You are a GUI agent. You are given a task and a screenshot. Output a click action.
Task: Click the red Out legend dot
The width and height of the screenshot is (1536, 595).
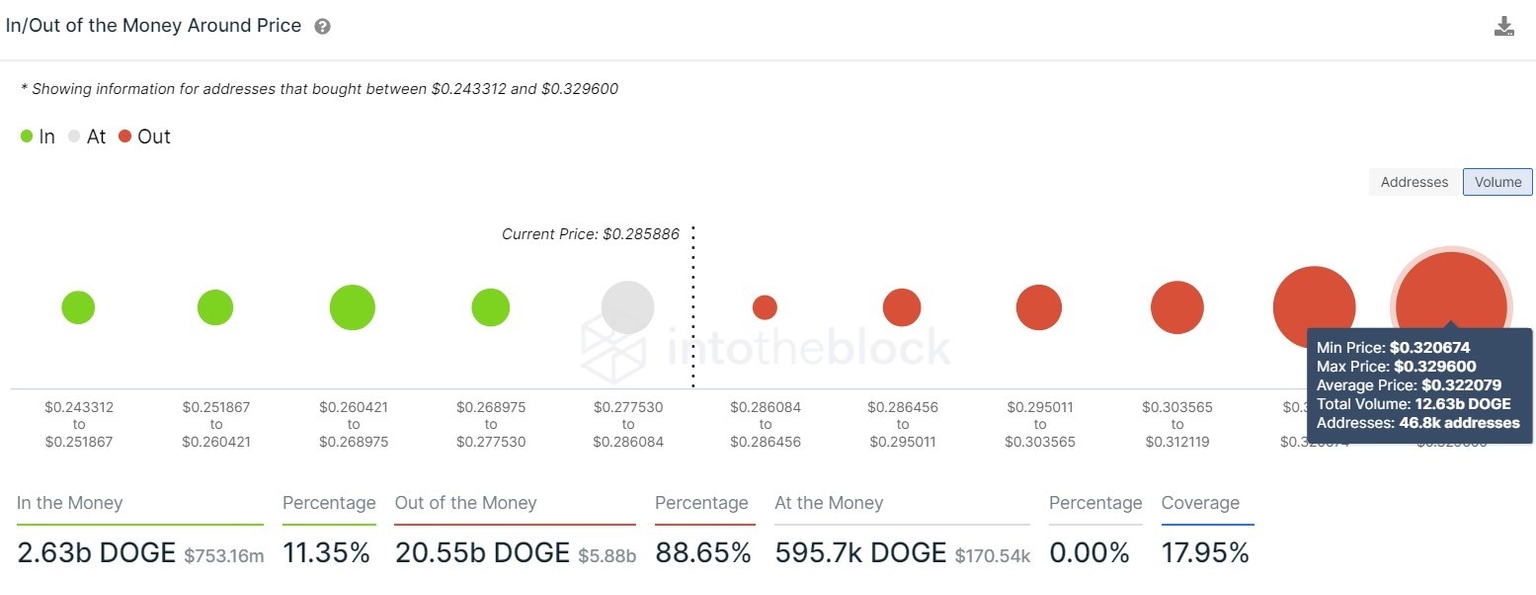pos(124,136)
